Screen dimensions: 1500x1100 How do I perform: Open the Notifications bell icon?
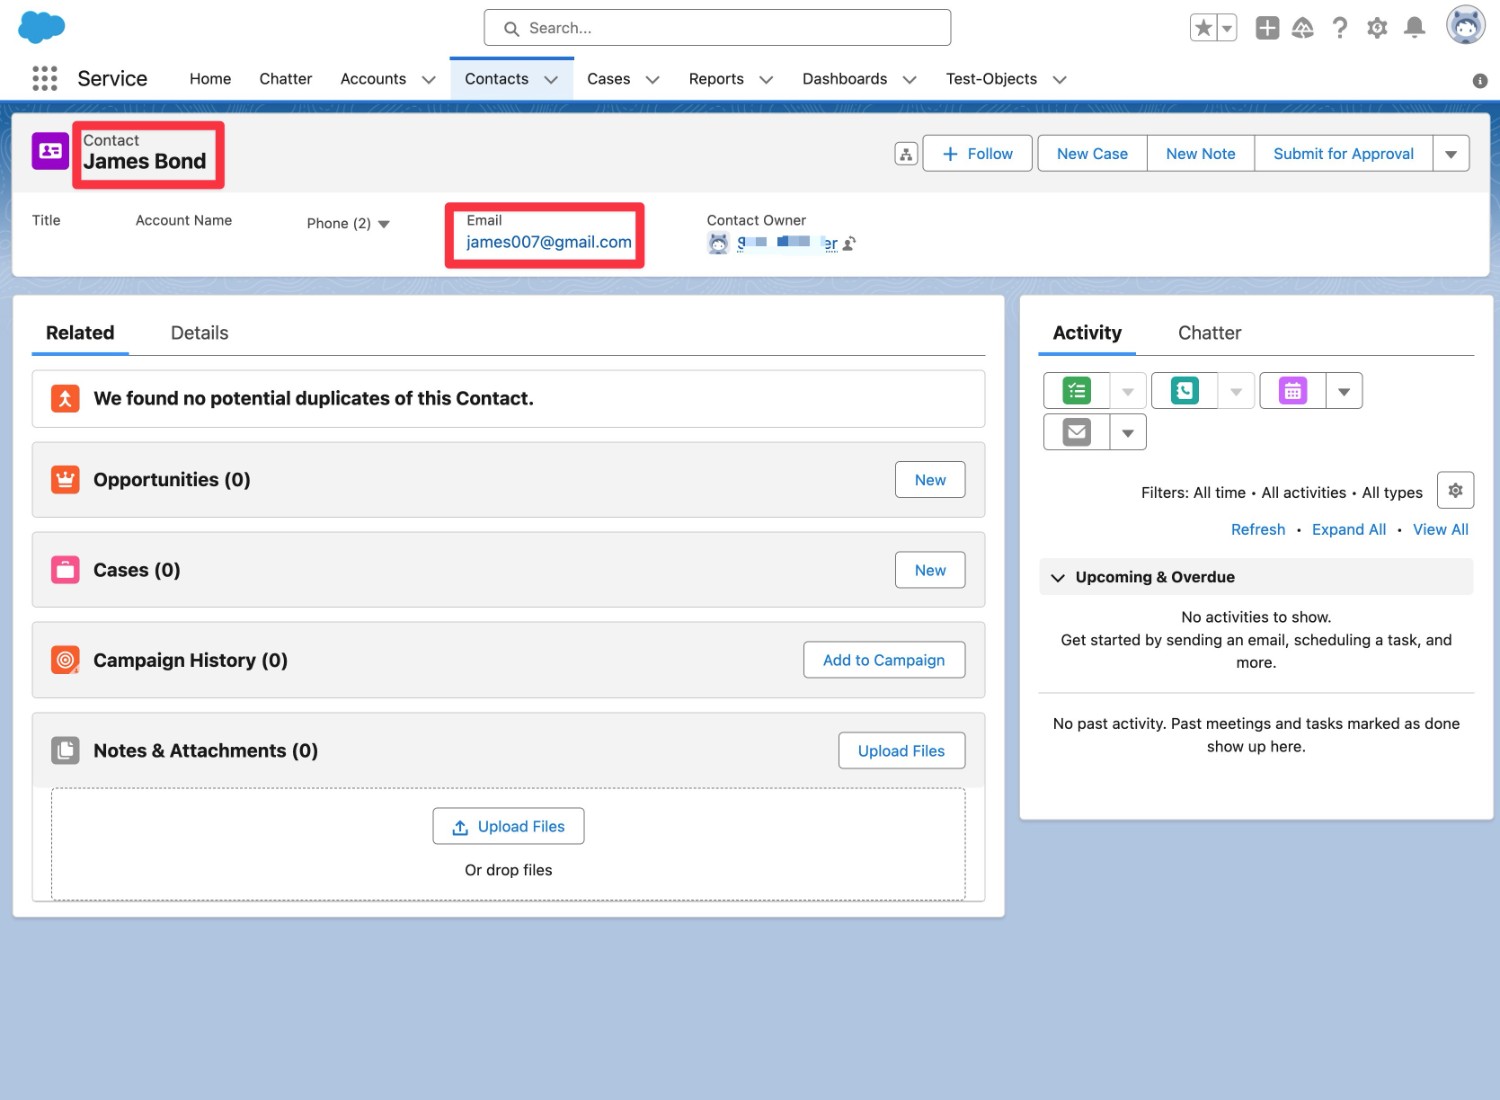pos(1414,28)
